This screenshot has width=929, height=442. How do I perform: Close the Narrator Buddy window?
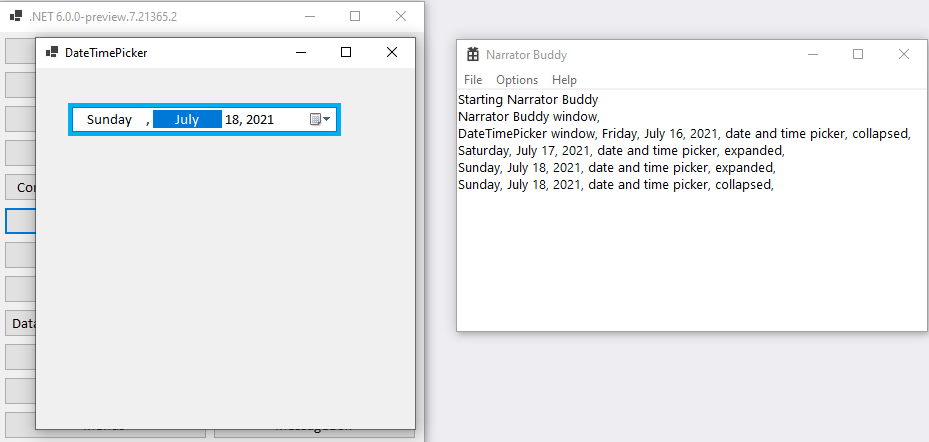point(904,55)
